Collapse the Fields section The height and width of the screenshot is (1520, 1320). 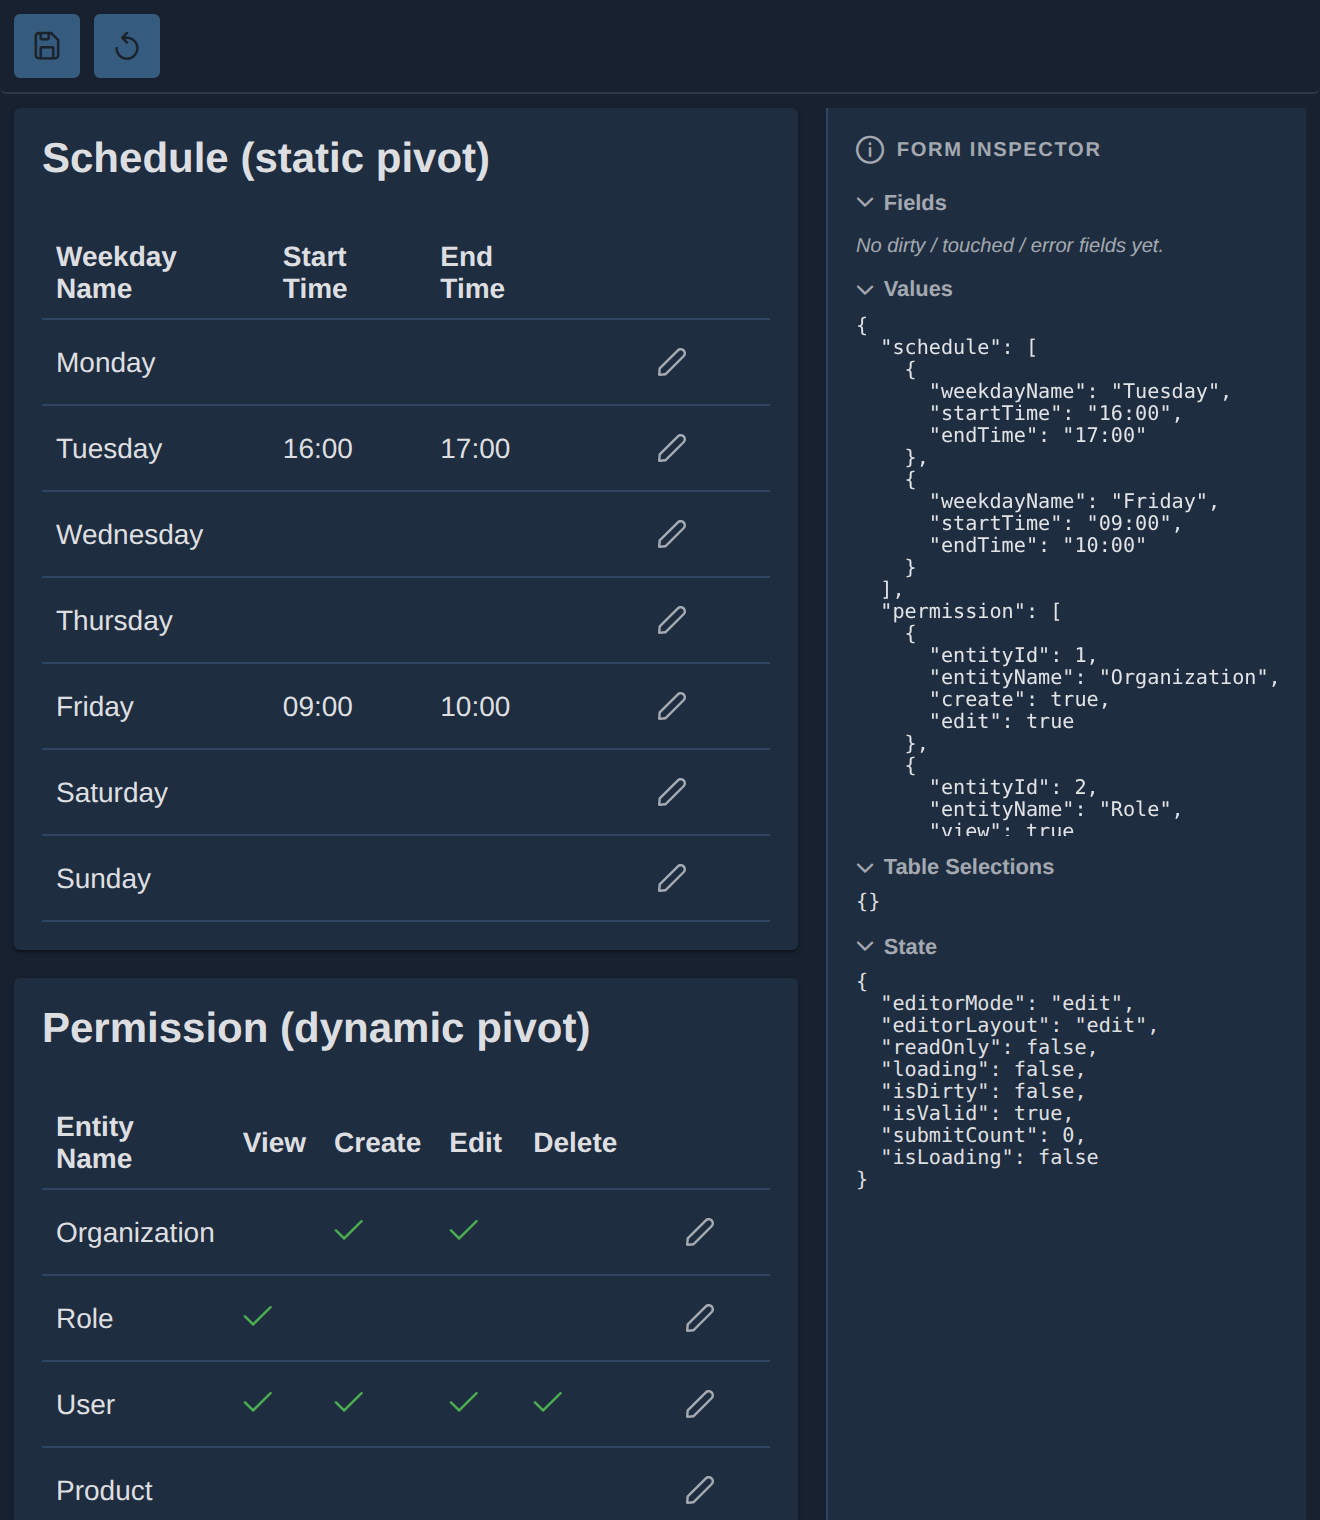pos(865,202)
